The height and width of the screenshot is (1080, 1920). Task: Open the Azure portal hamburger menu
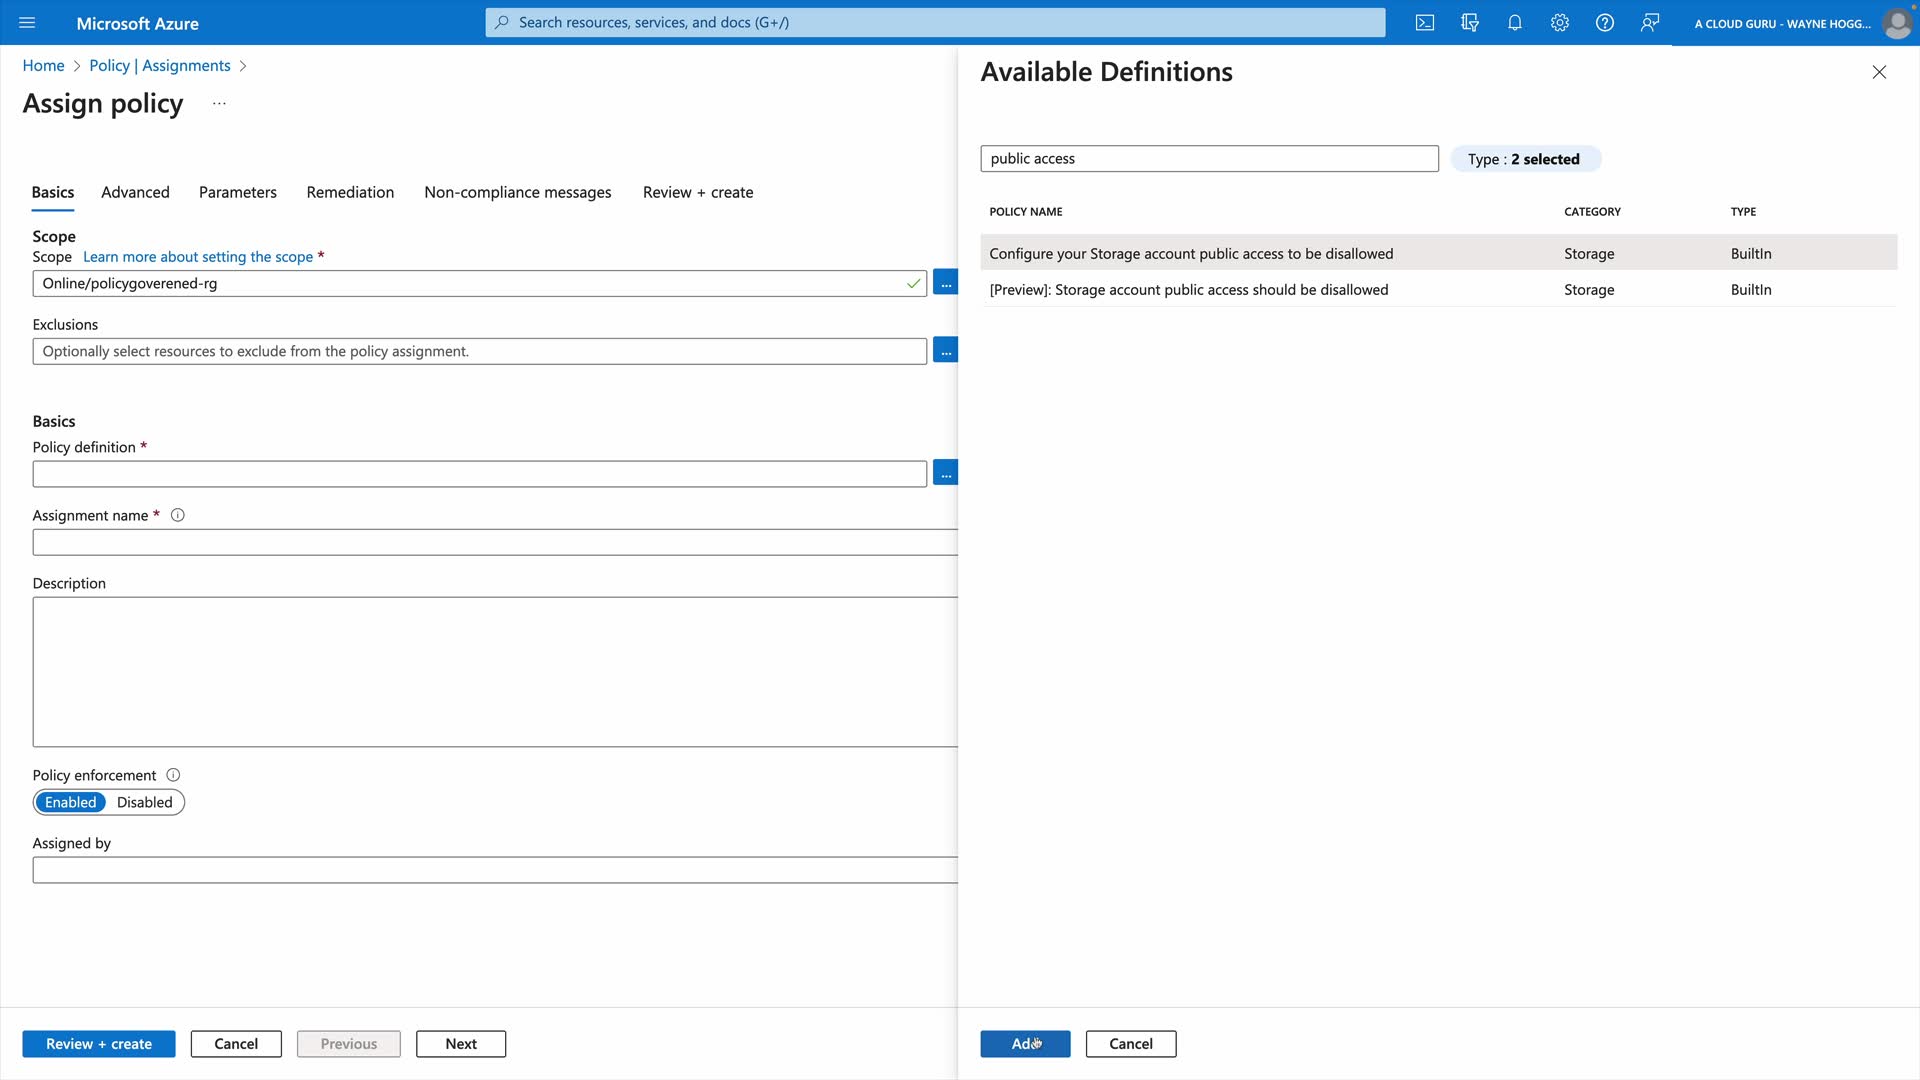27,23
